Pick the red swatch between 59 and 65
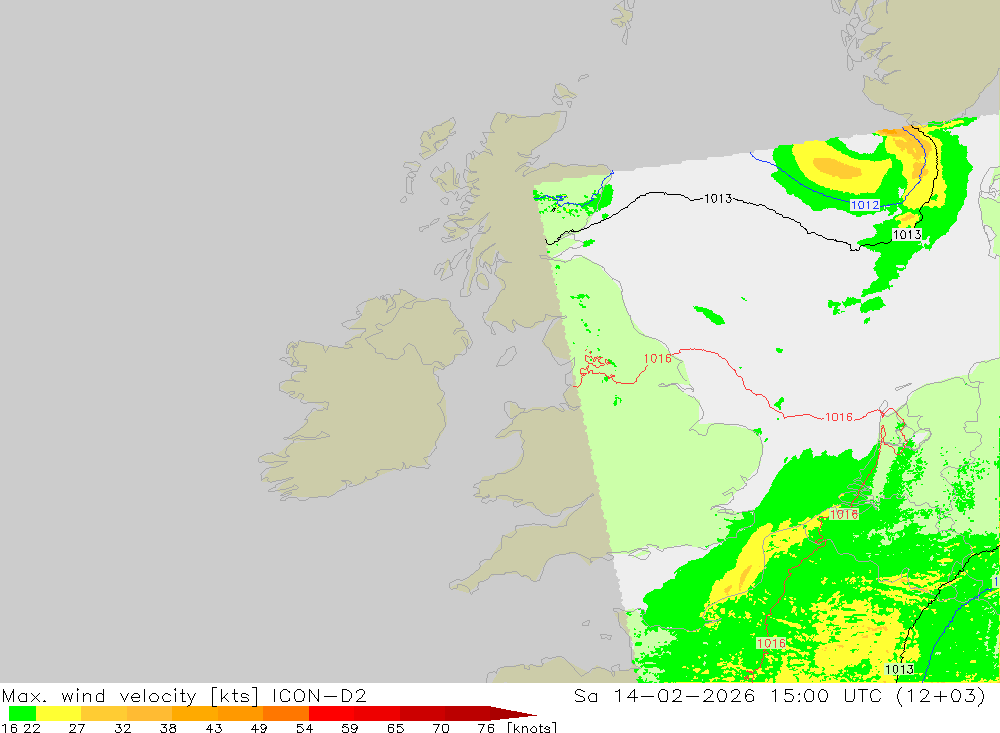The image size is (1000, 733). (x=378, y=713)
